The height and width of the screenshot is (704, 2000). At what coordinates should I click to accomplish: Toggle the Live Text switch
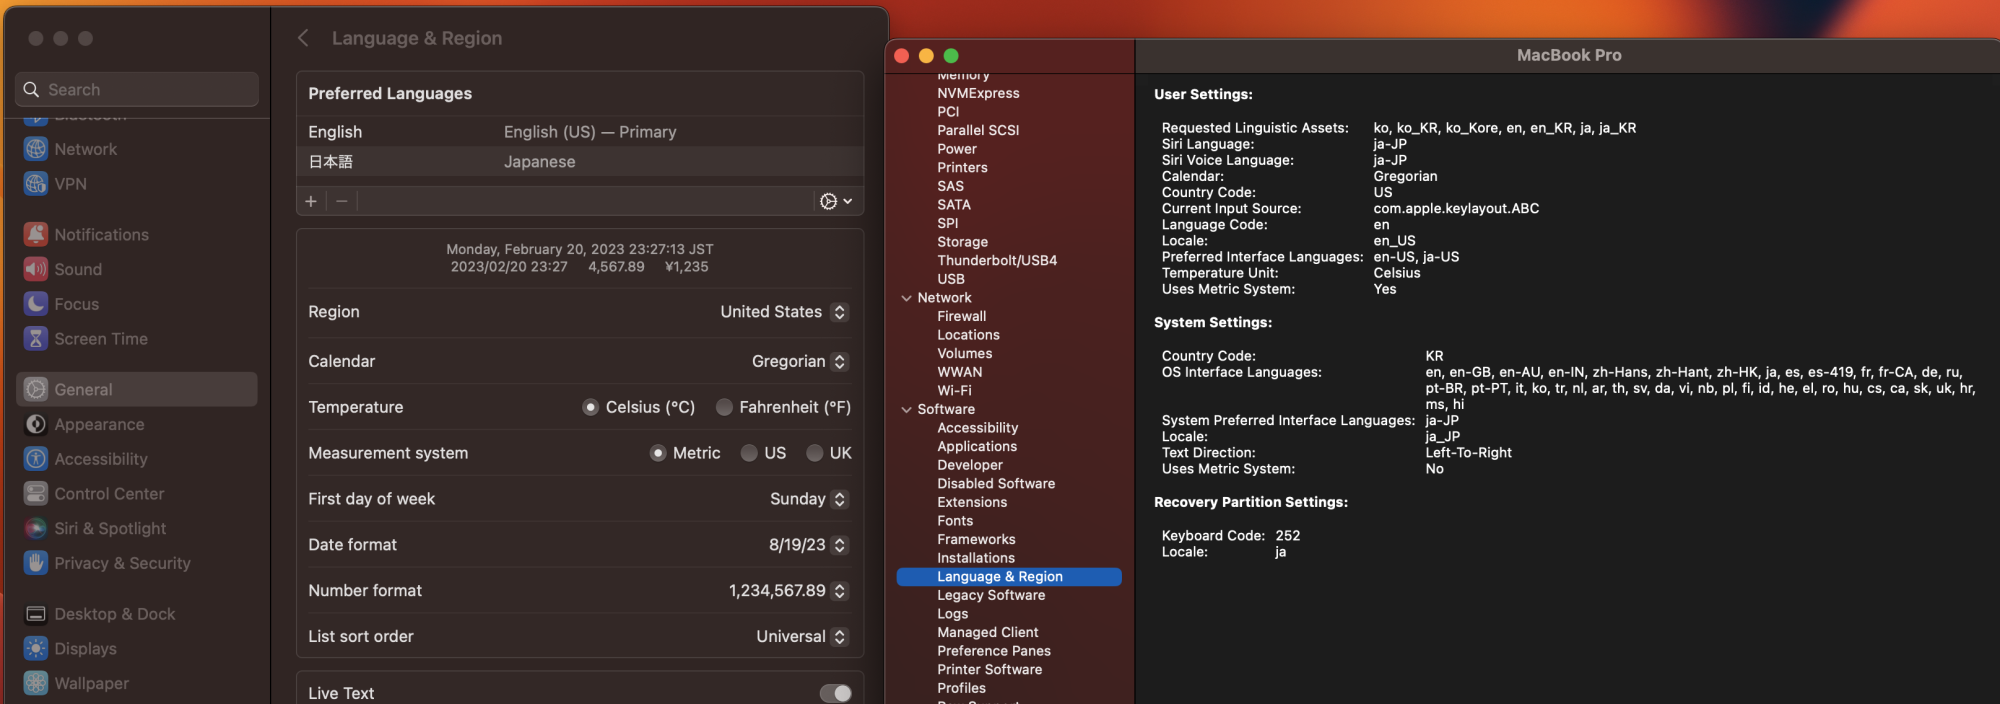point(835,693)
